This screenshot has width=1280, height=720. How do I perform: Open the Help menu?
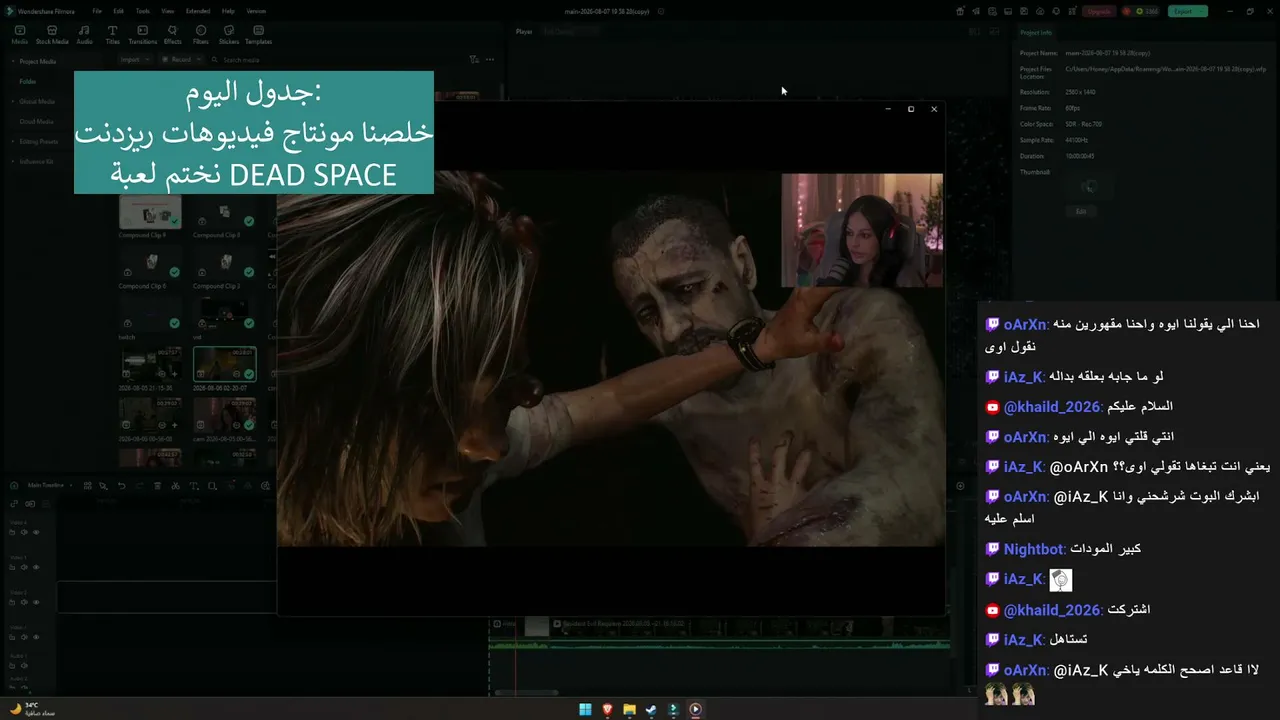point(228,11)
